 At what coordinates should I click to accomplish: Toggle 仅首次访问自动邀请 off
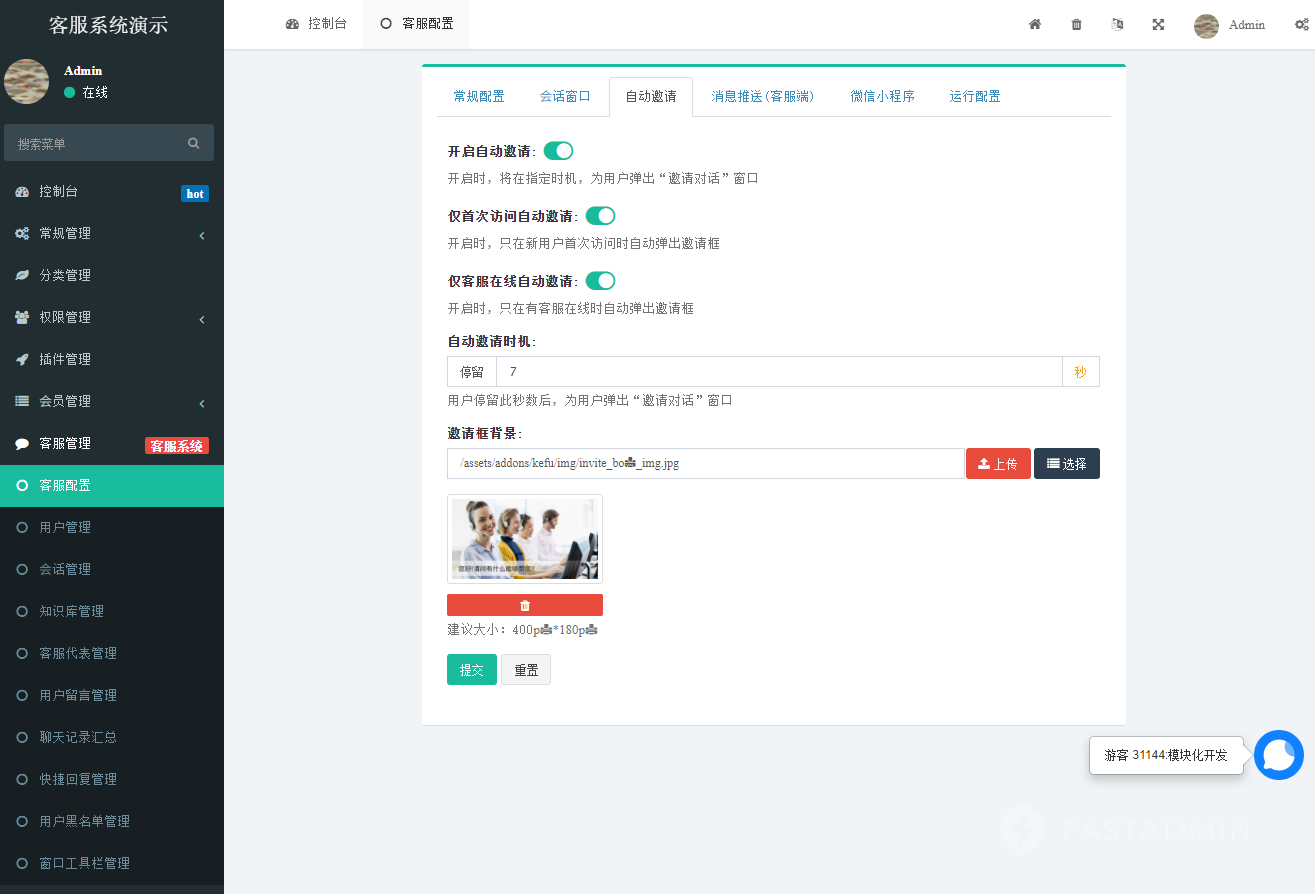600,215
